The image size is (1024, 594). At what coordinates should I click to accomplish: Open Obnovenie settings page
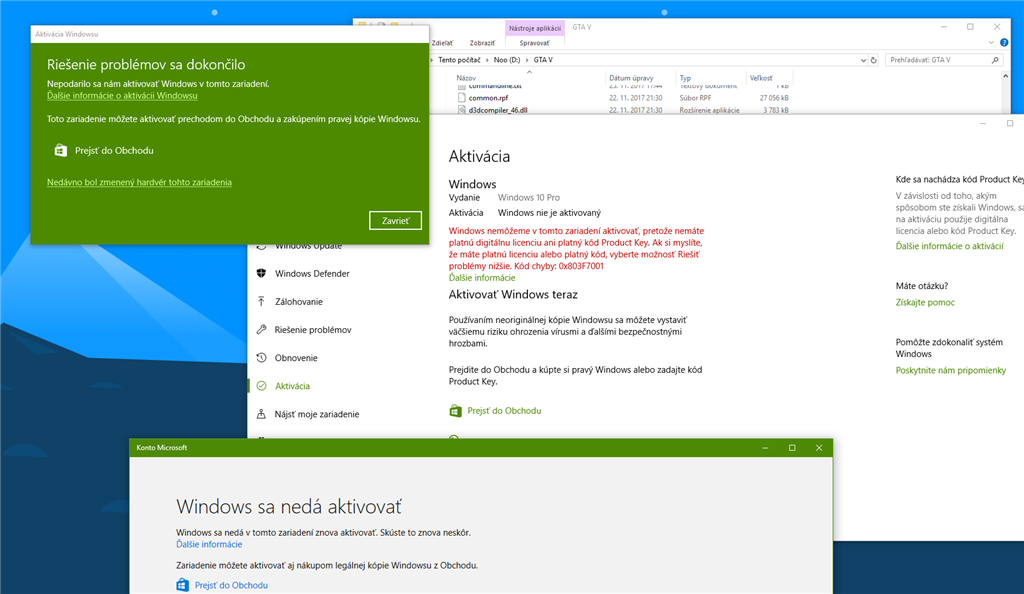pos(296,358)
